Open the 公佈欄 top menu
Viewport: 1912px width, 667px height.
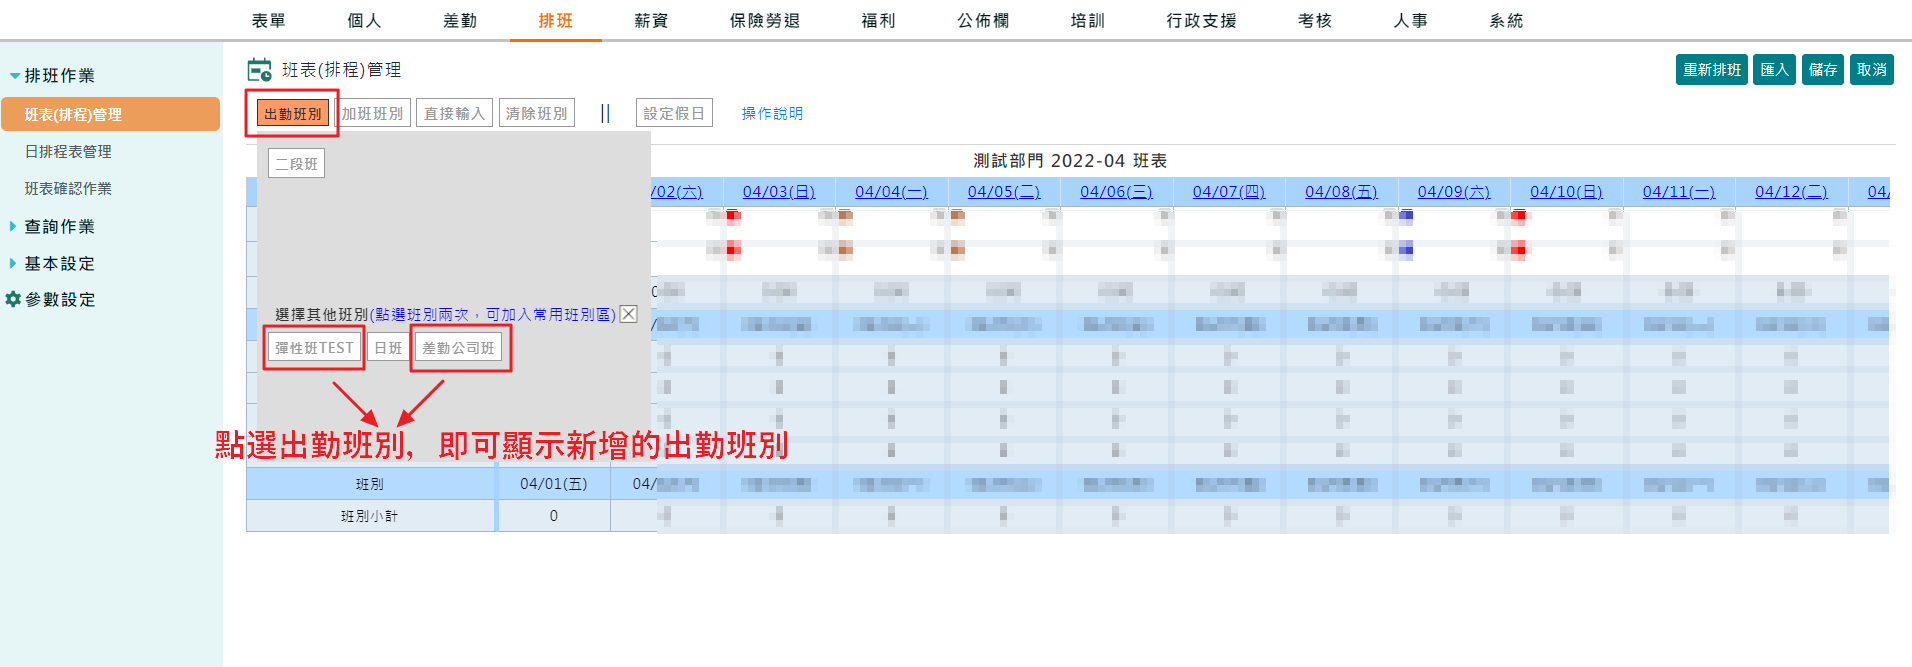click(983, 21)
